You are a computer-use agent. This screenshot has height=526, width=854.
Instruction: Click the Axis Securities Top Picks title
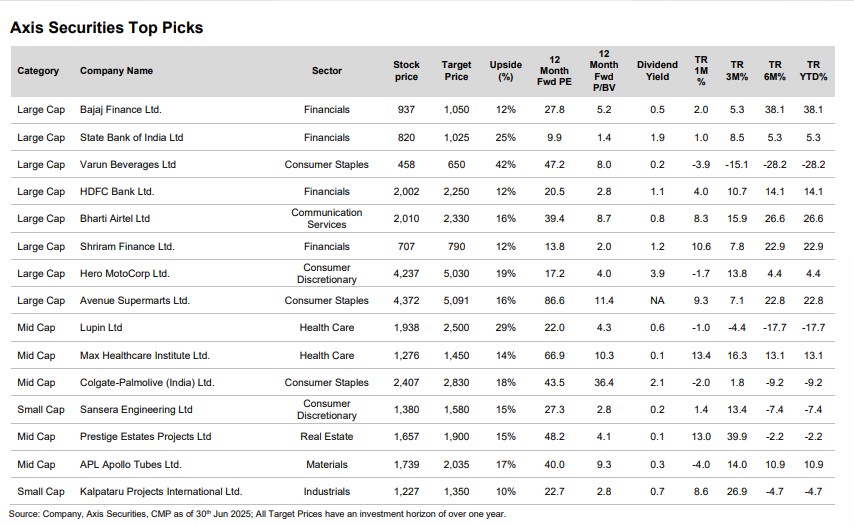(x=106, y=28)
